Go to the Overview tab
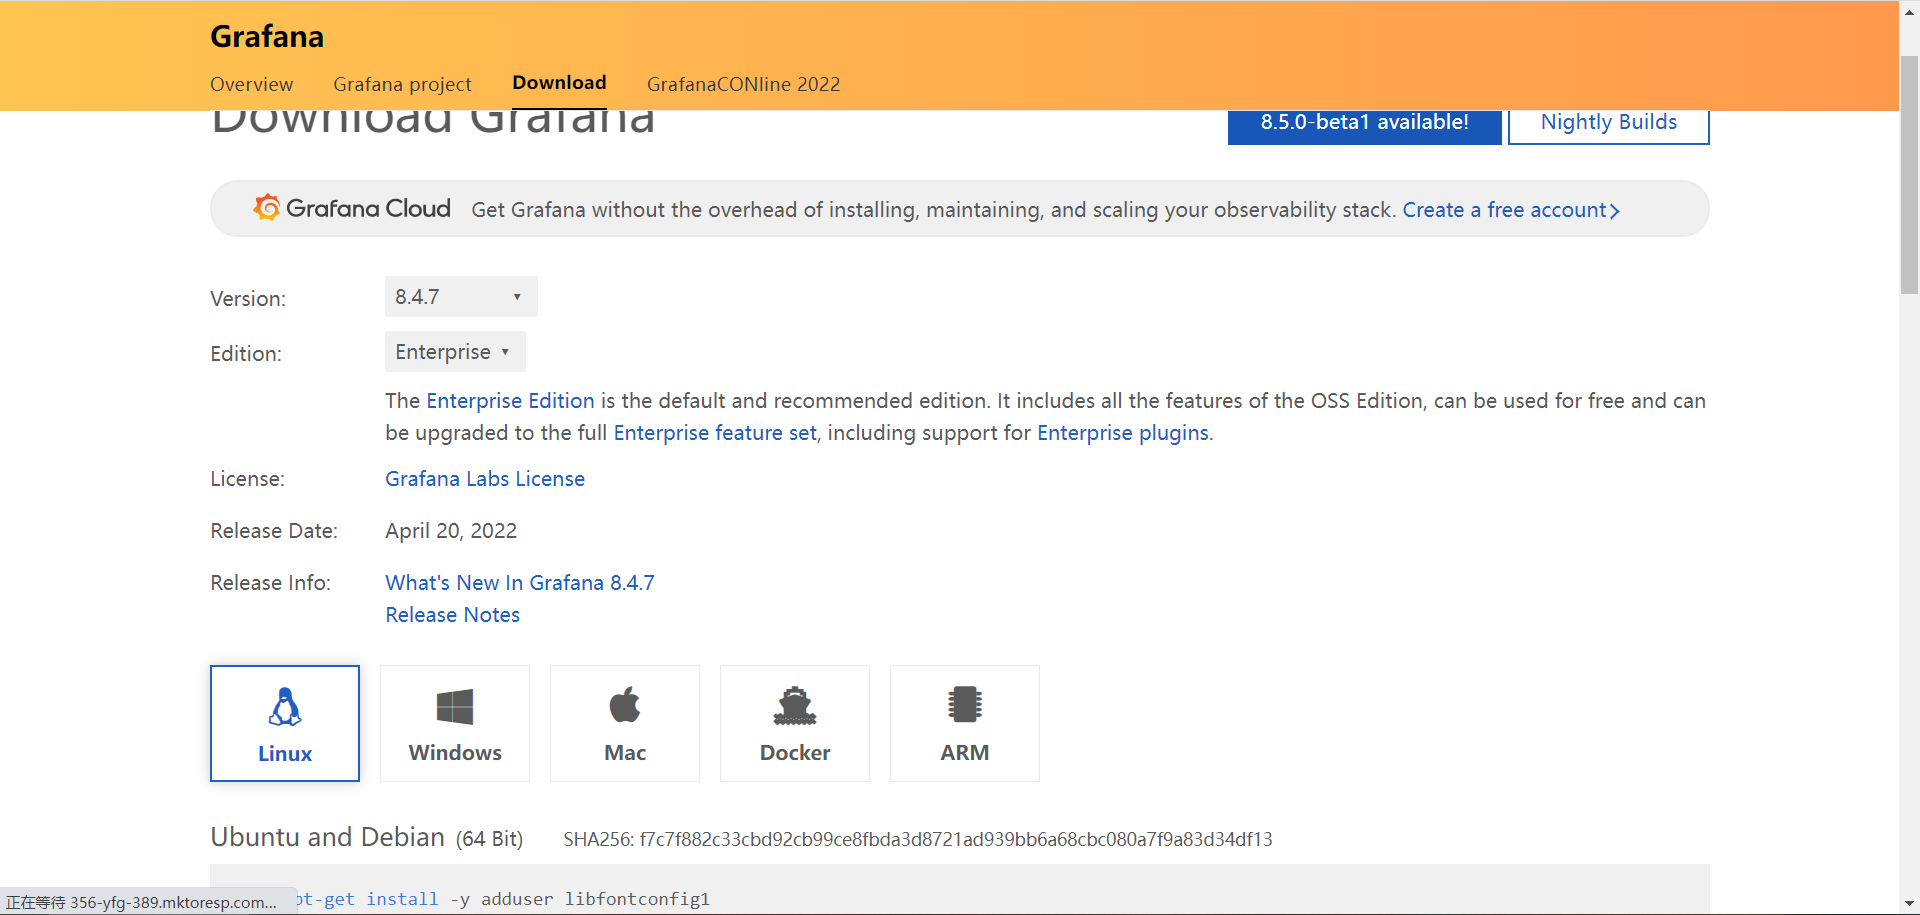 251,84
